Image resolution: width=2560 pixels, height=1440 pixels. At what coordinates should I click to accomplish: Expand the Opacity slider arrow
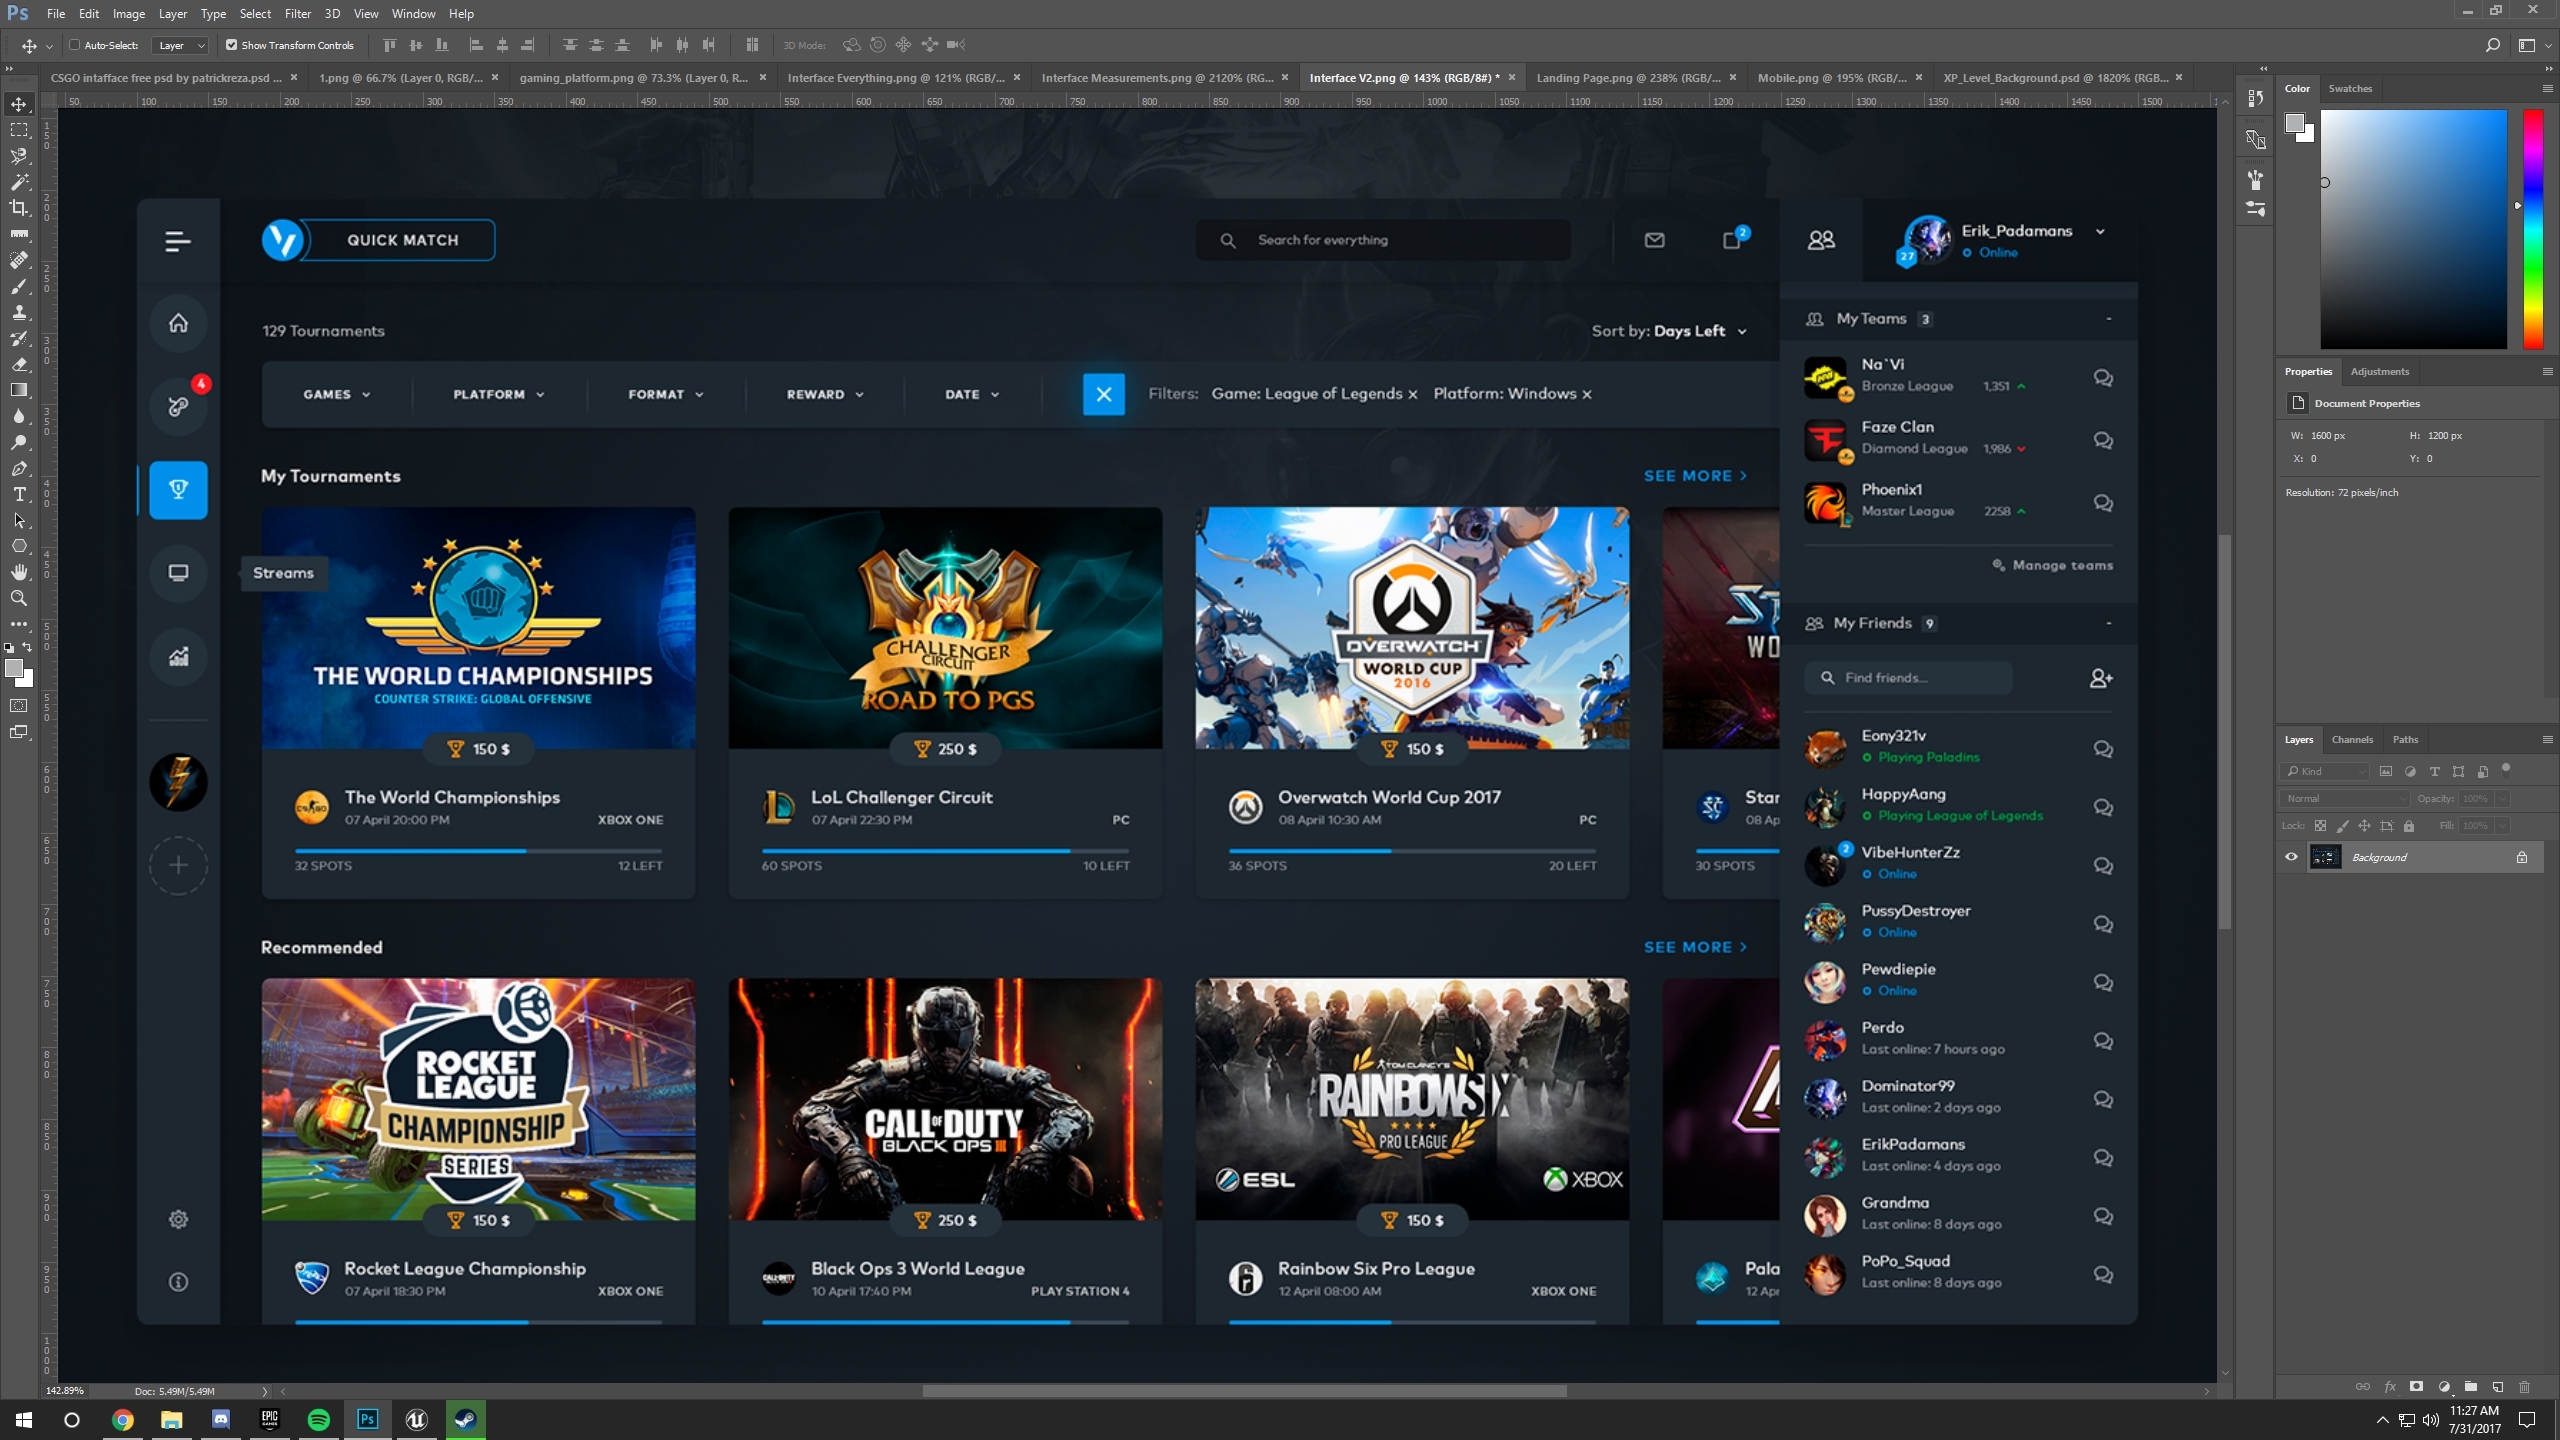coord(2502,798)
